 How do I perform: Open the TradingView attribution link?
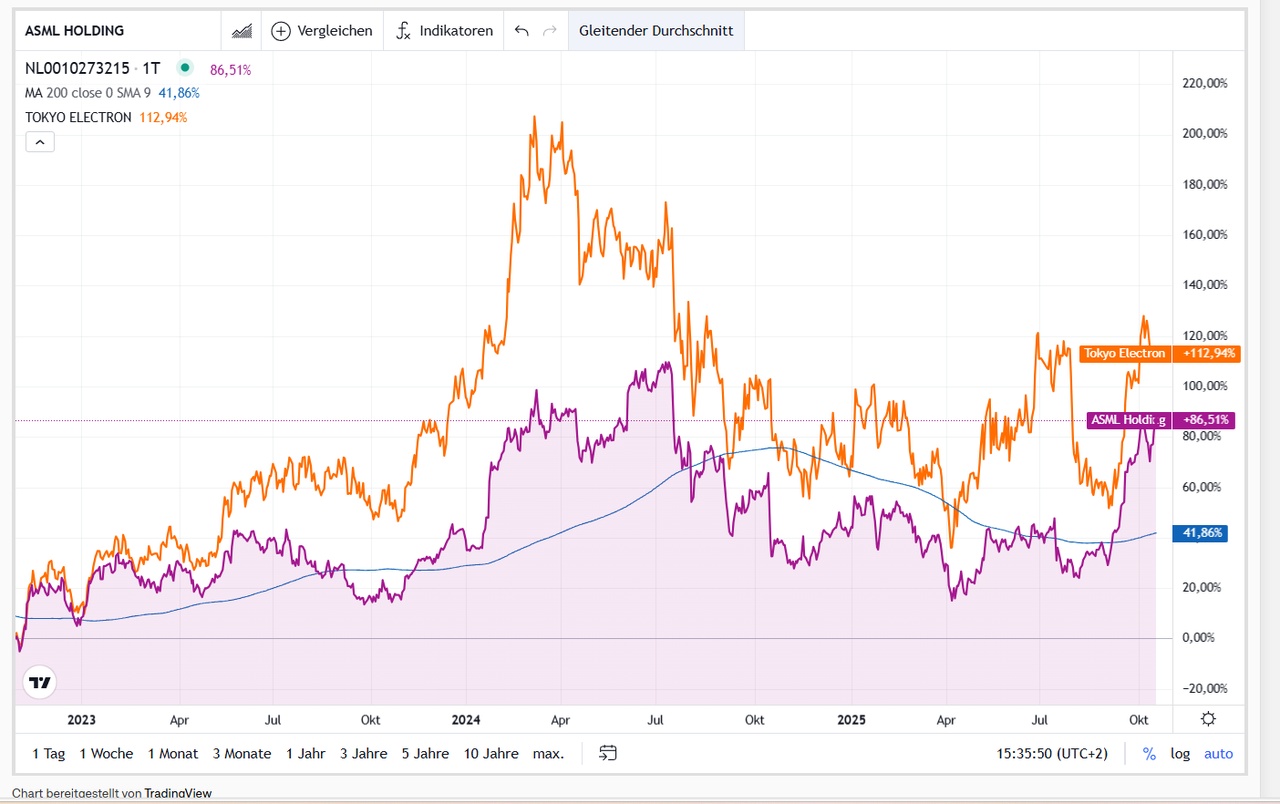coord(178,793)
